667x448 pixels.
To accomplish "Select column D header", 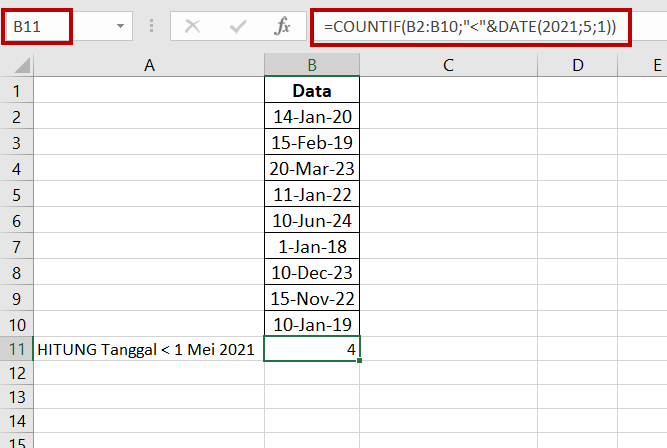I will pos(579,66).
